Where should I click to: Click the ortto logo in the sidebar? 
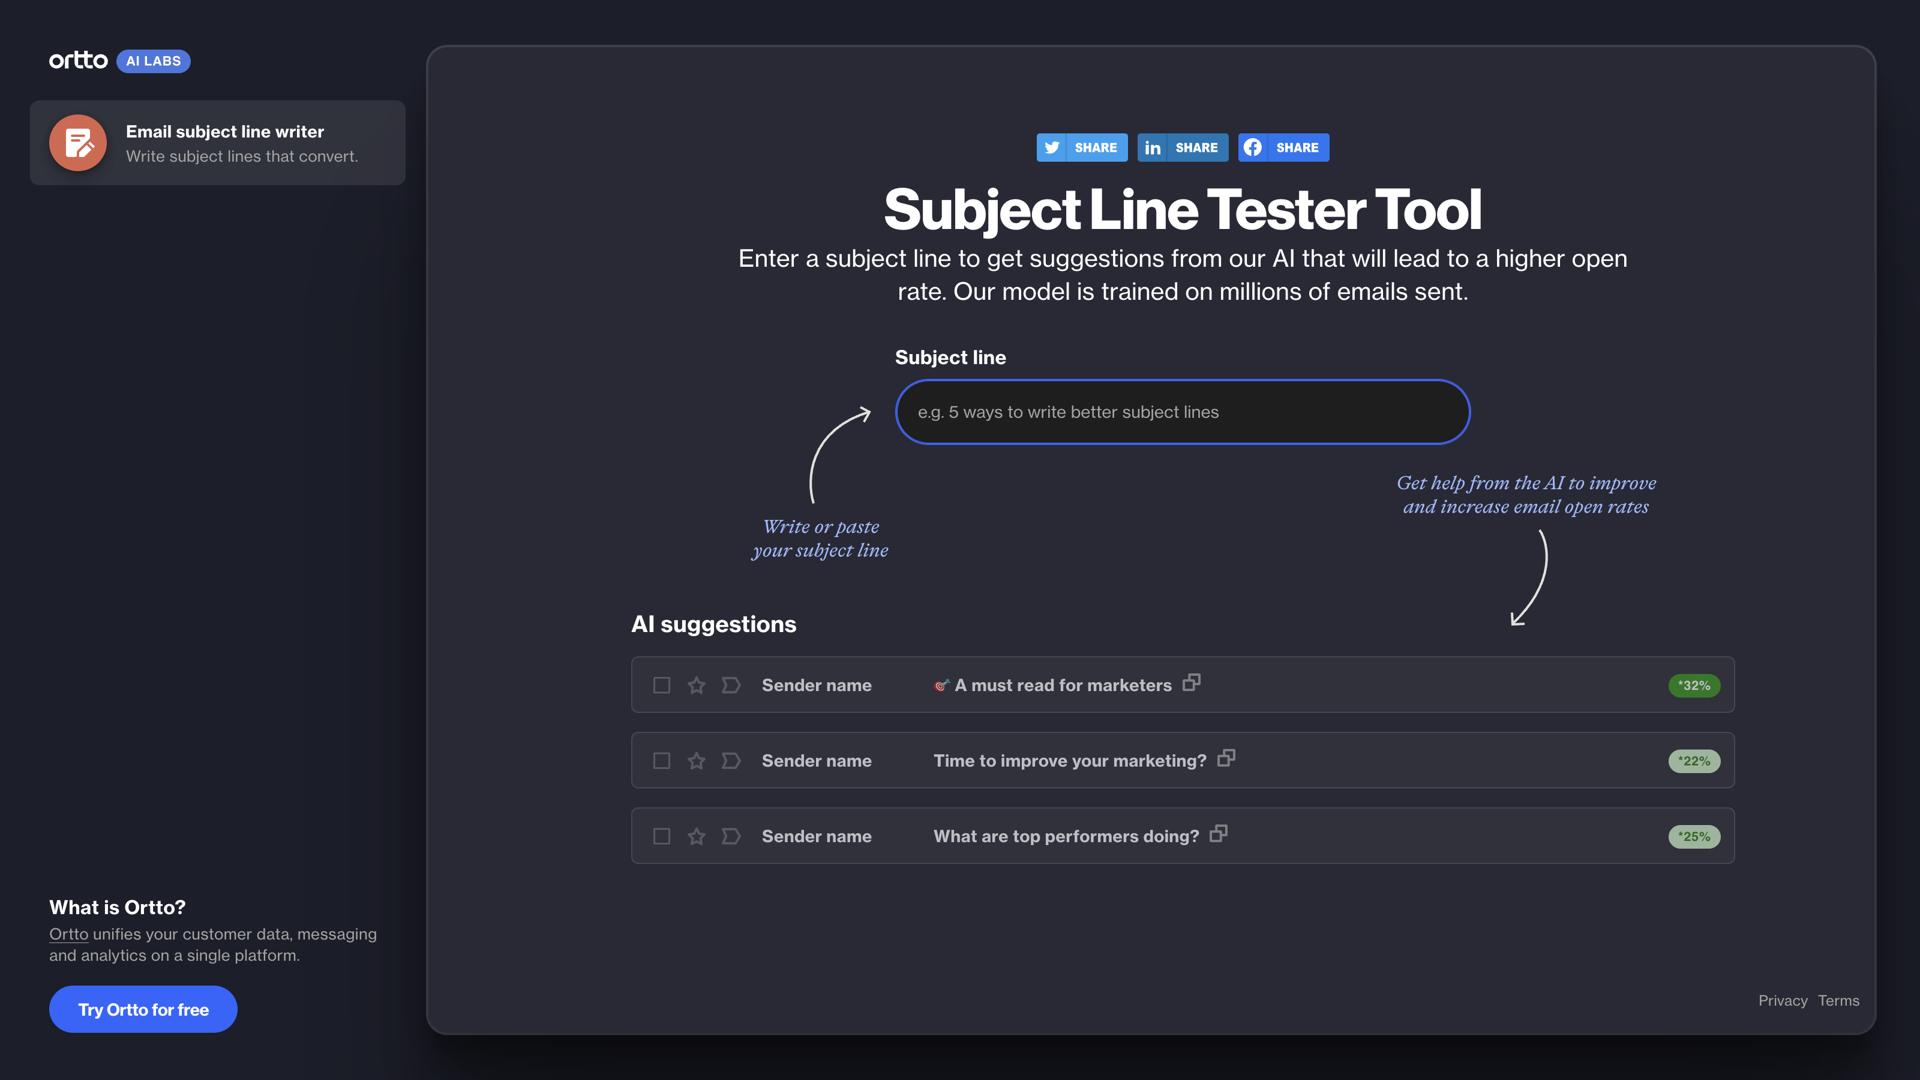pos(79,60)
